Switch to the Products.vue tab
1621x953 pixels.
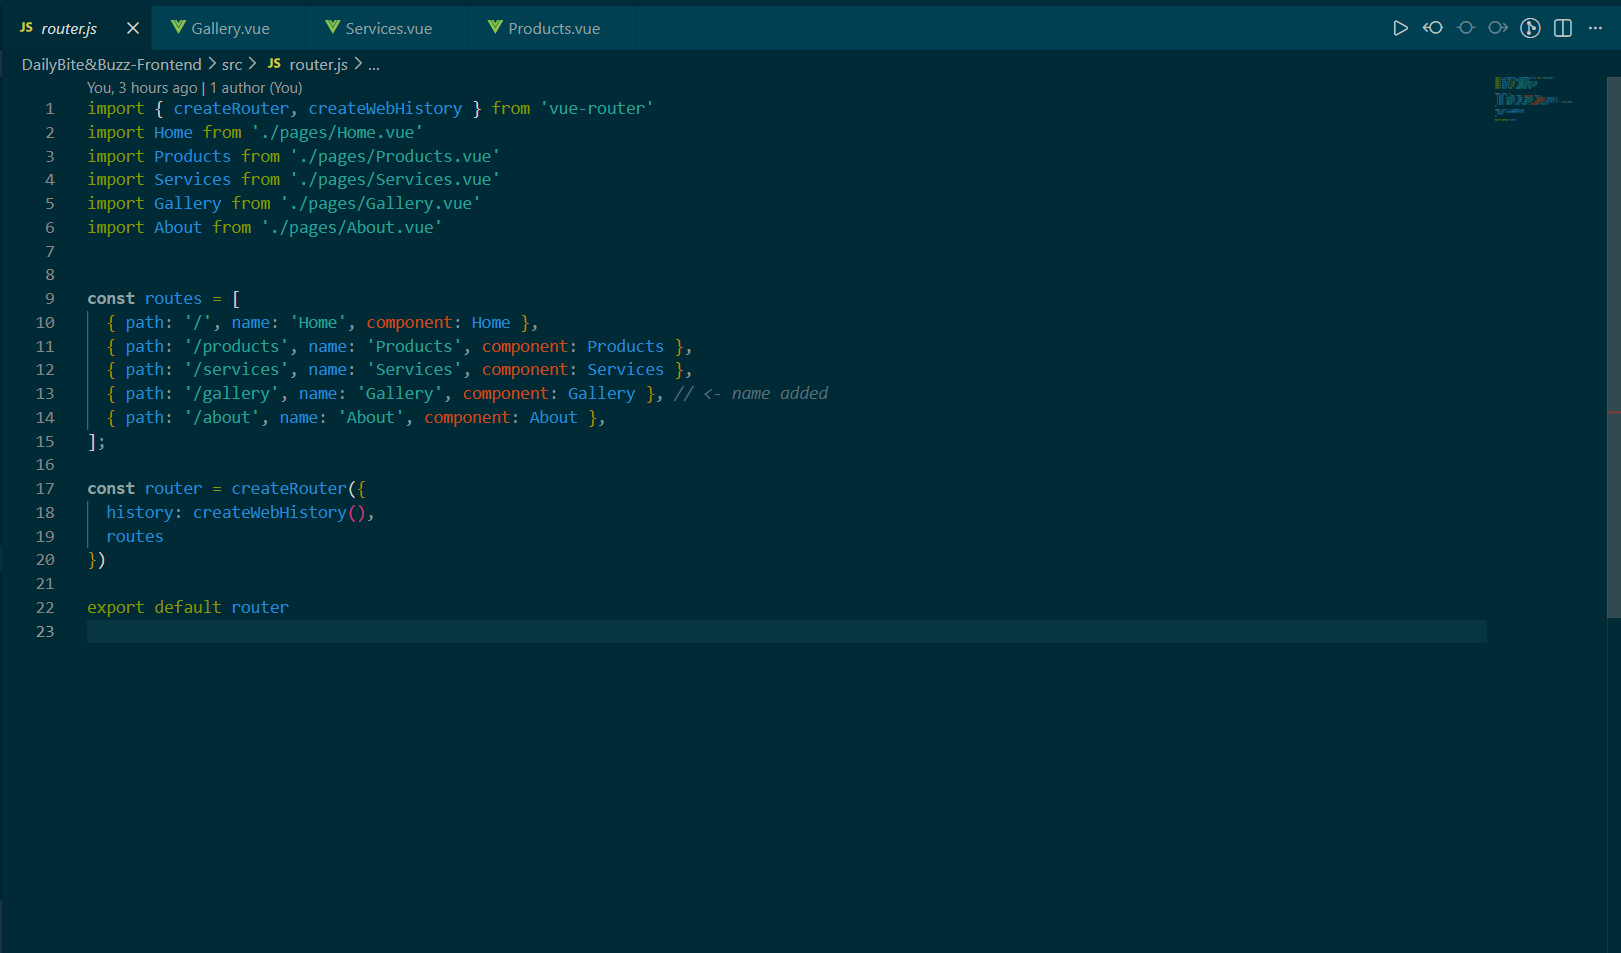tap(550, 27)
